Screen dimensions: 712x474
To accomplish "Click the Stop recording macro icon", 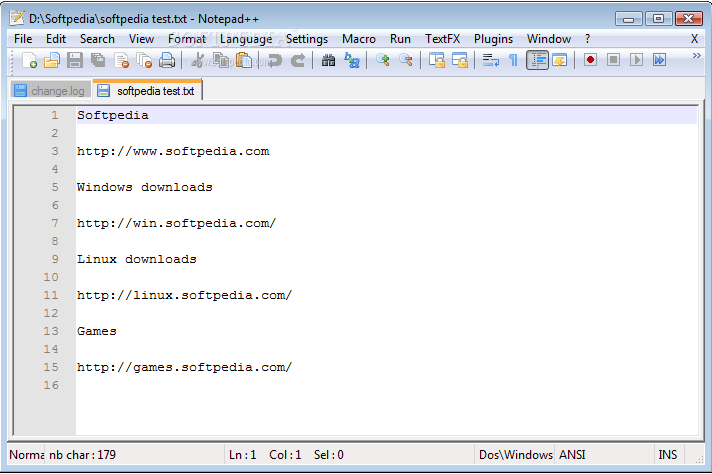I will (x=613, y=60).
